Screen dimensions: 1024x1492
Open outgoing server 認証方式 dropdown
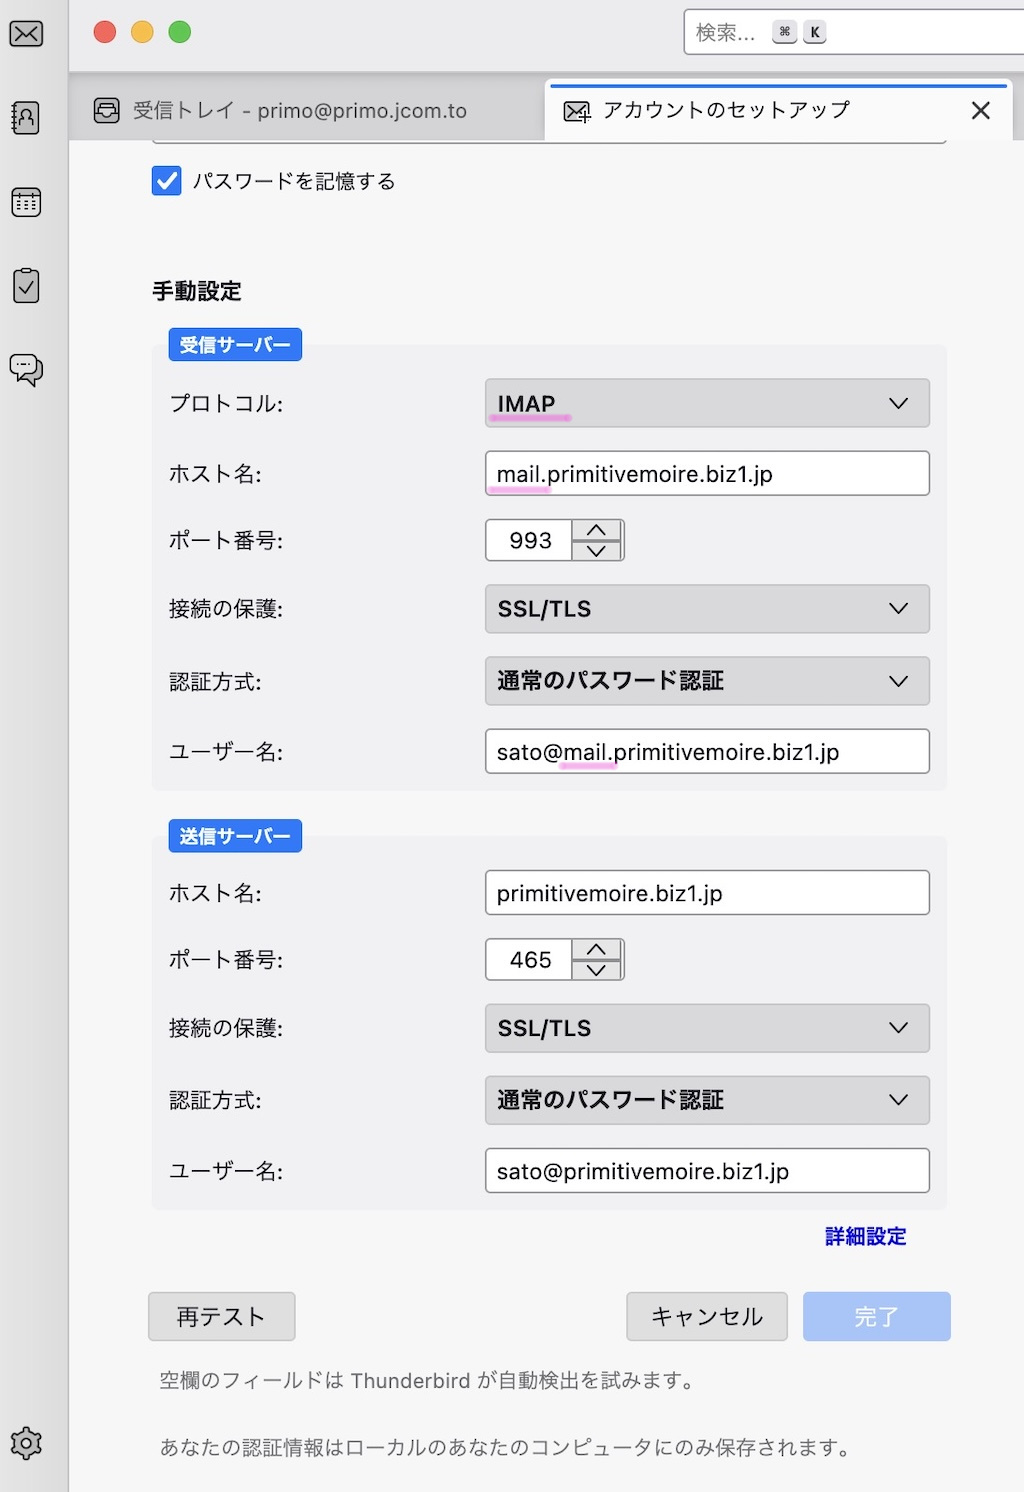[706, 1100]
